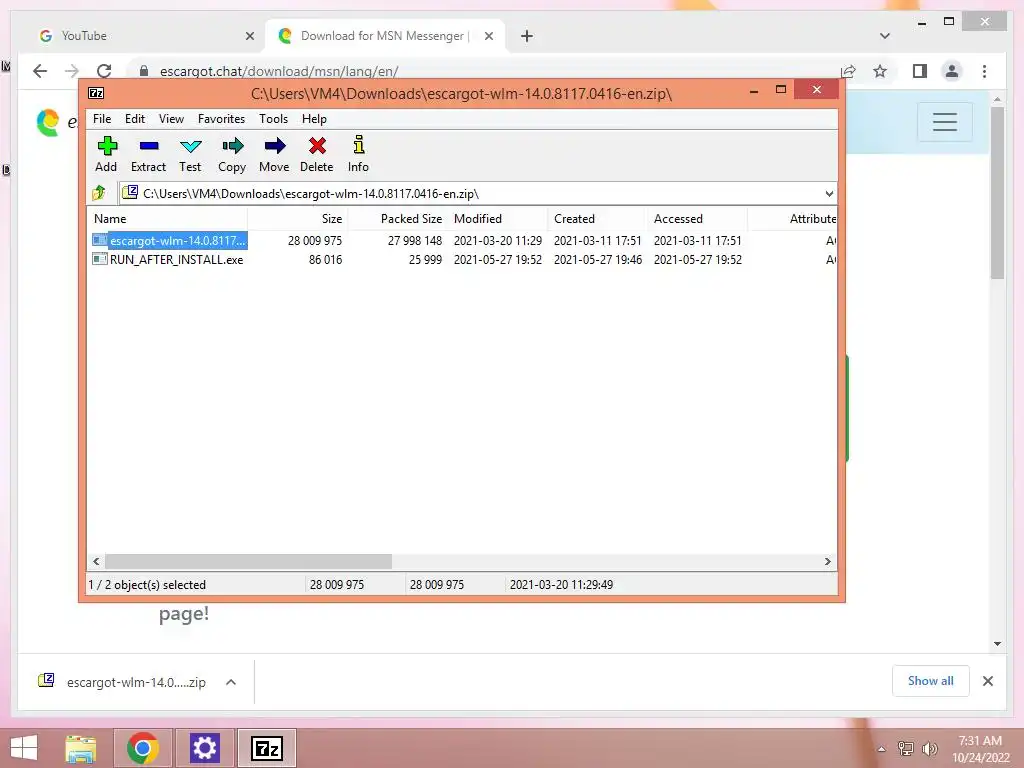This screenshot has width=1024, height=768.
Task: Open the Escargot site hamburger menu
Action: [x=945, y=122]
